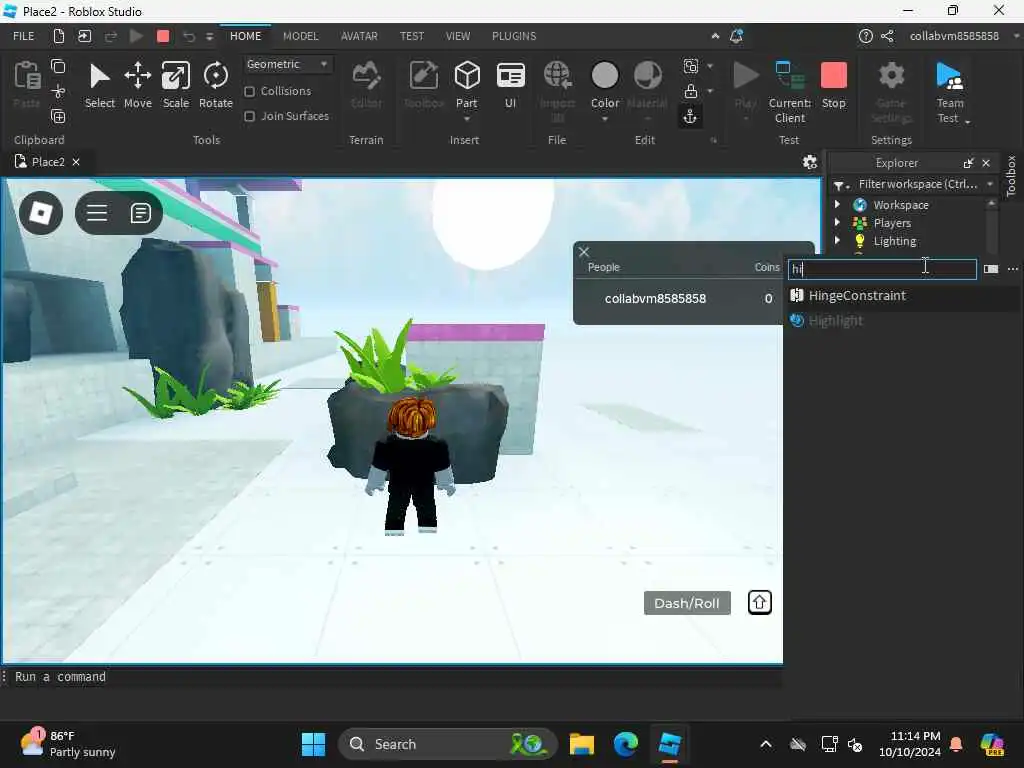Open the Color dropdown arrow
1024x768 pixels.
pyautogui.click(x=605, y=119)
